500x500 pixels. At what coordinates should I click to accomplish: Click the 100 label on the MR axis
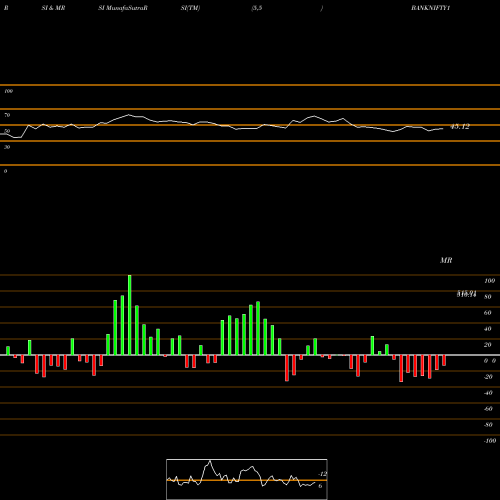coord(490,281)
